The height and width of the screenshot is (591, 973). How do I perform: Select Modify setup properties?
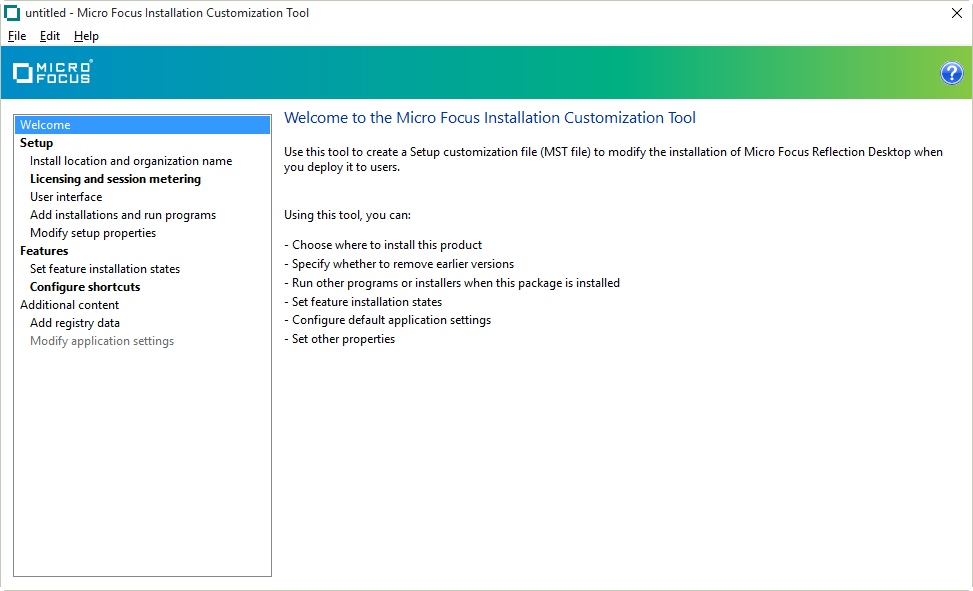pyautogui.click(x=93, y=233)
